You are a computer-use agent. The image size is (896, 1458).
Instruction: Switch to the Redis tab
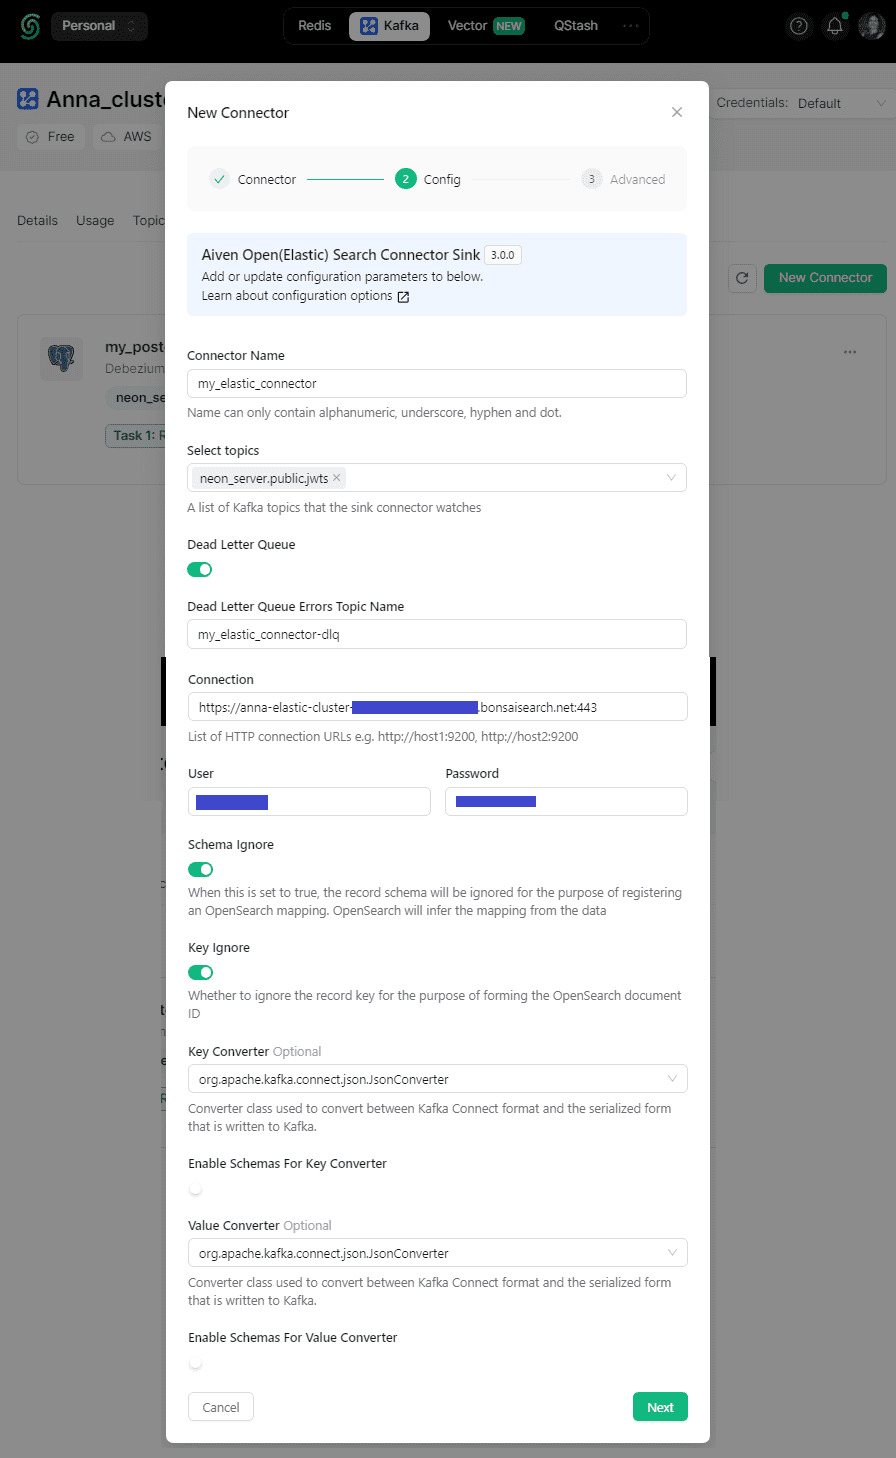click(x=314, y=26)
